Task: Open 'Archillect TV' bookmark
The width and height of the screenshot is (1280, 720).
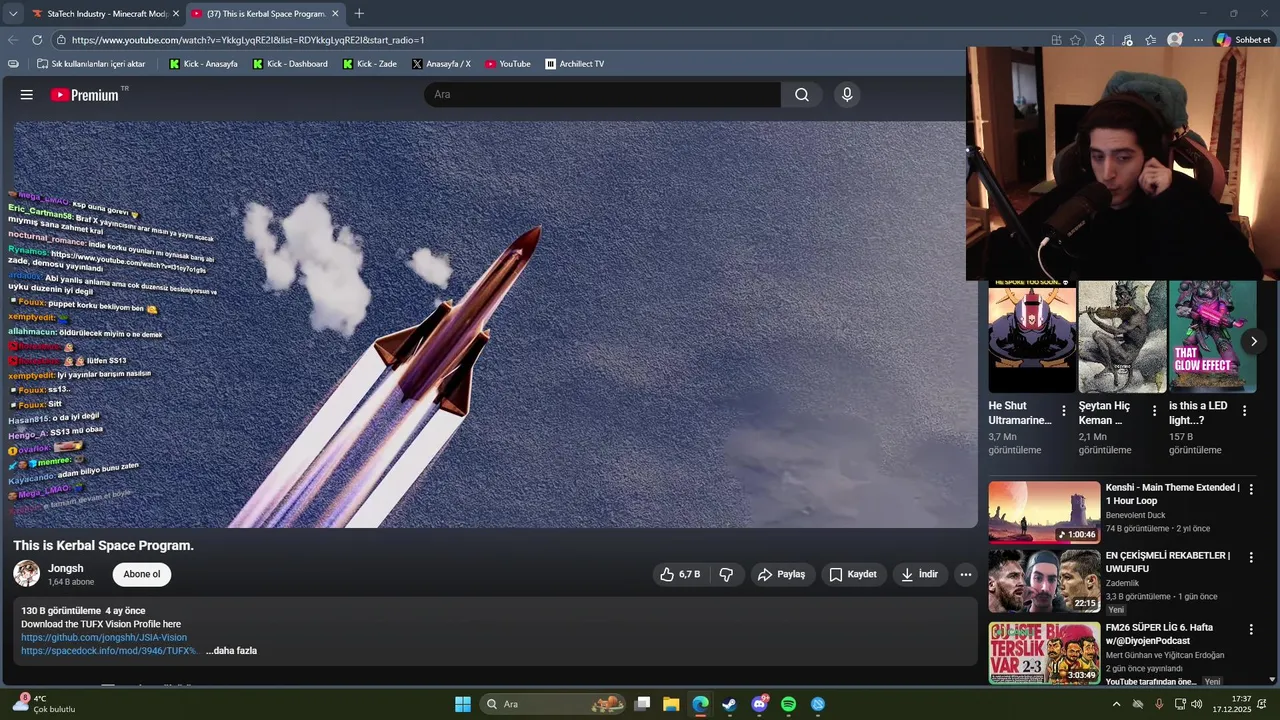Action: pyautogui.click(x=574, y=64)
